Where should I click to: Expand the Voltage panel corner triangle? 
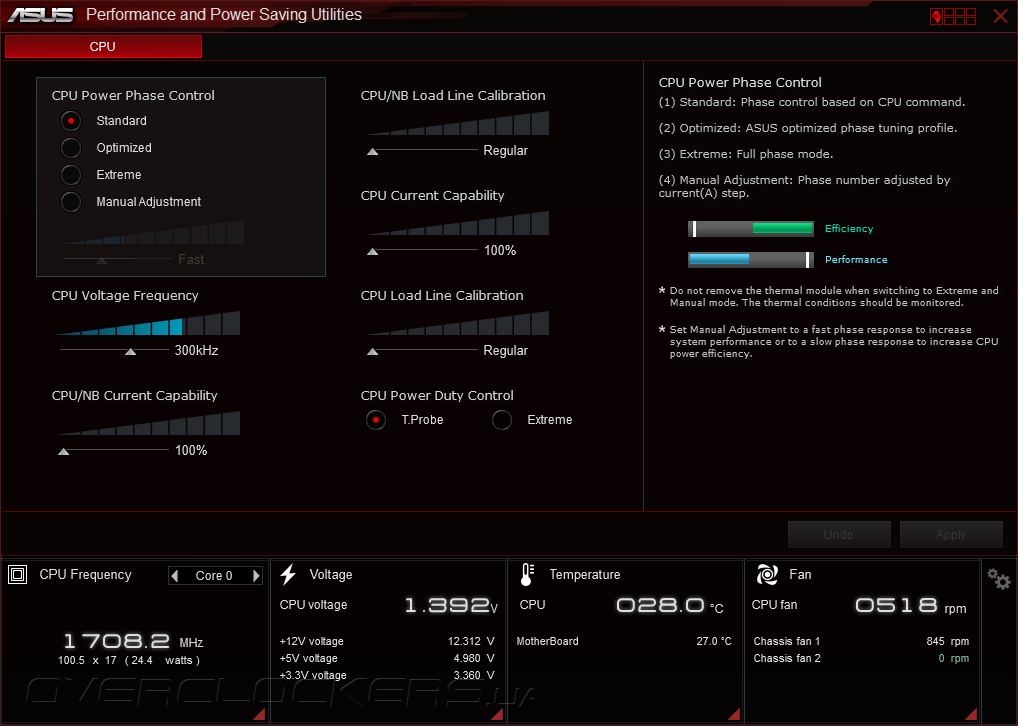coord(497,714)
